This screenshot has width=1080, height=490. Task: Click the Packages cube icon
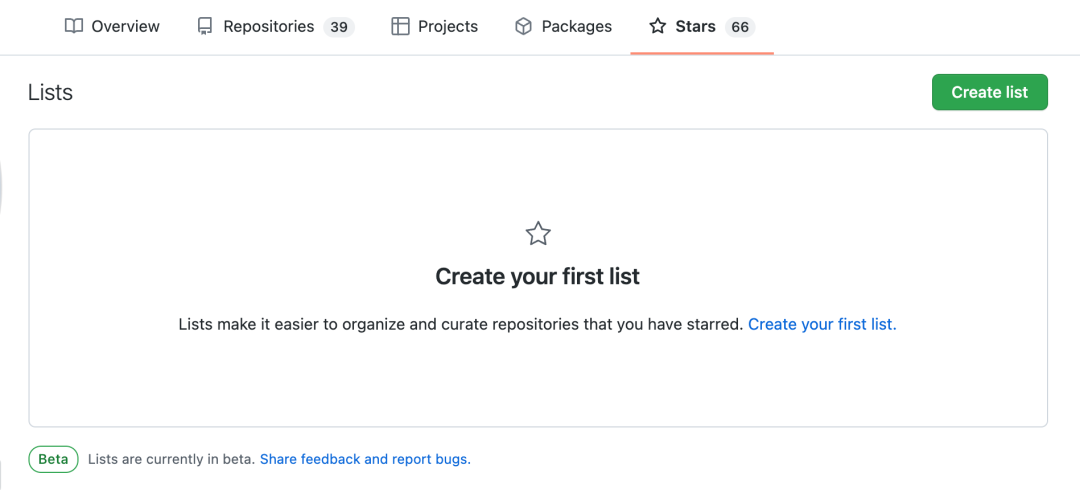click(523, 27)
